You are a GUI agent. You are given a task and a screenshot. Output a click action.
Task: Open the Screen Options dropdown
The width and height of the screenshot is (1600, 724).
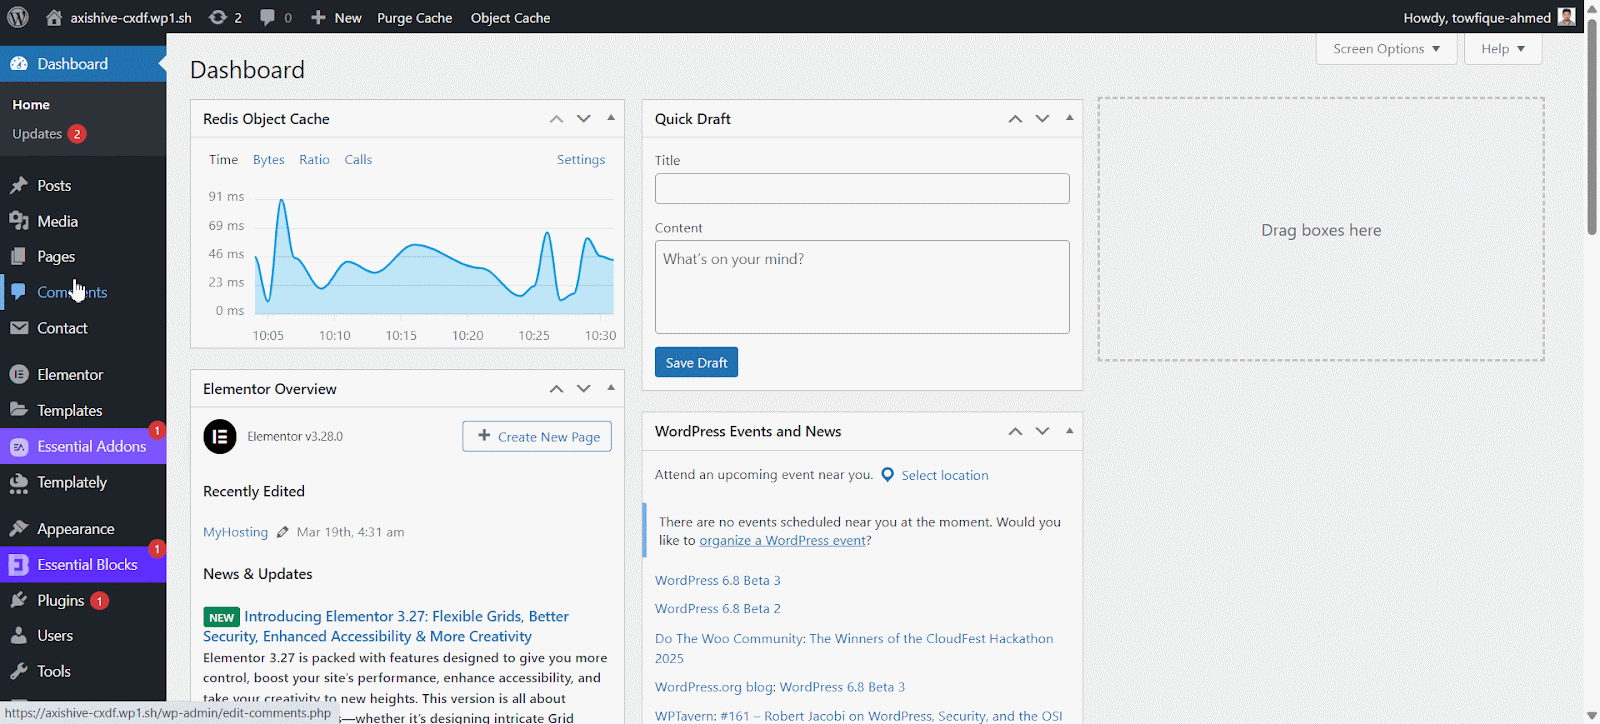[1387, 49]
